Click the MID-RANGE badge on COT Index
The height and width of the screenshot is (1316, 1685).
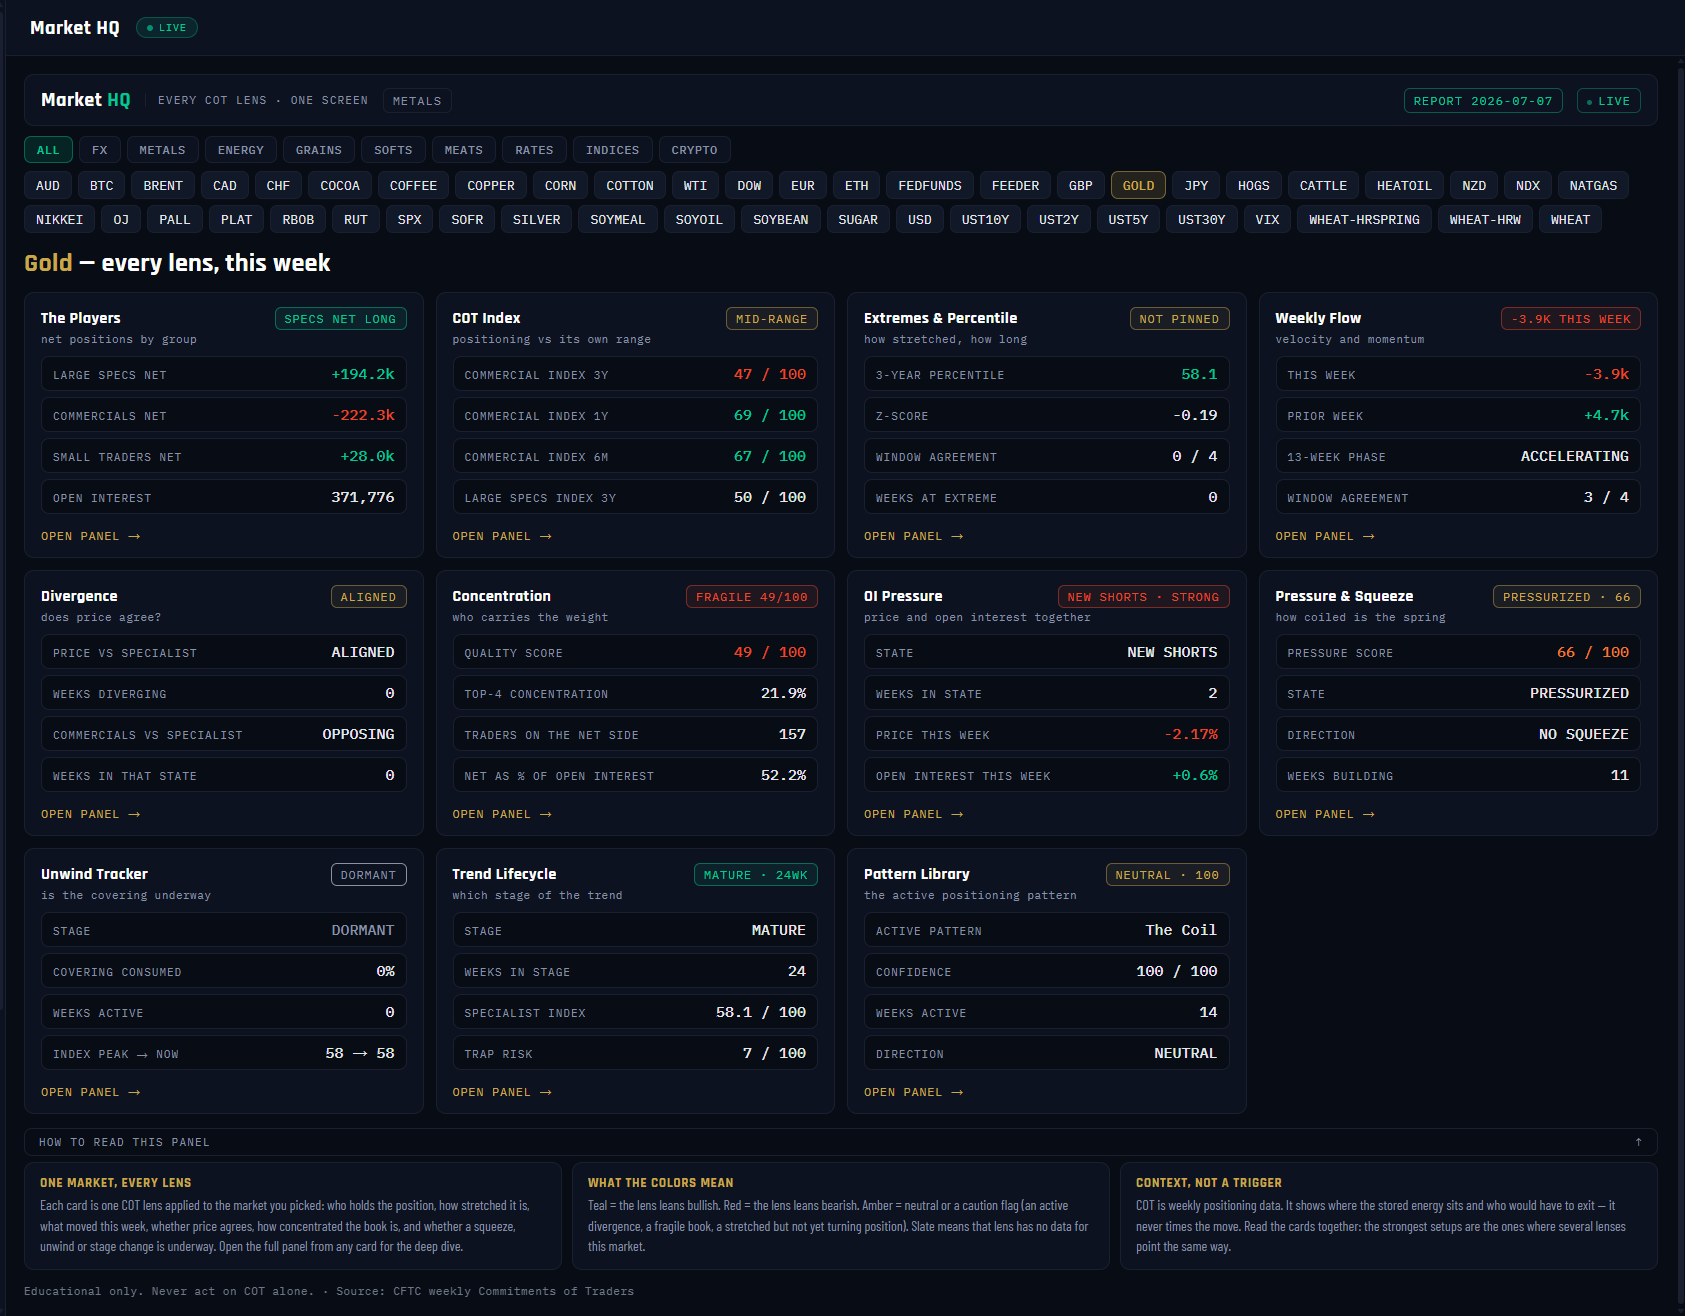coord(772,319)
